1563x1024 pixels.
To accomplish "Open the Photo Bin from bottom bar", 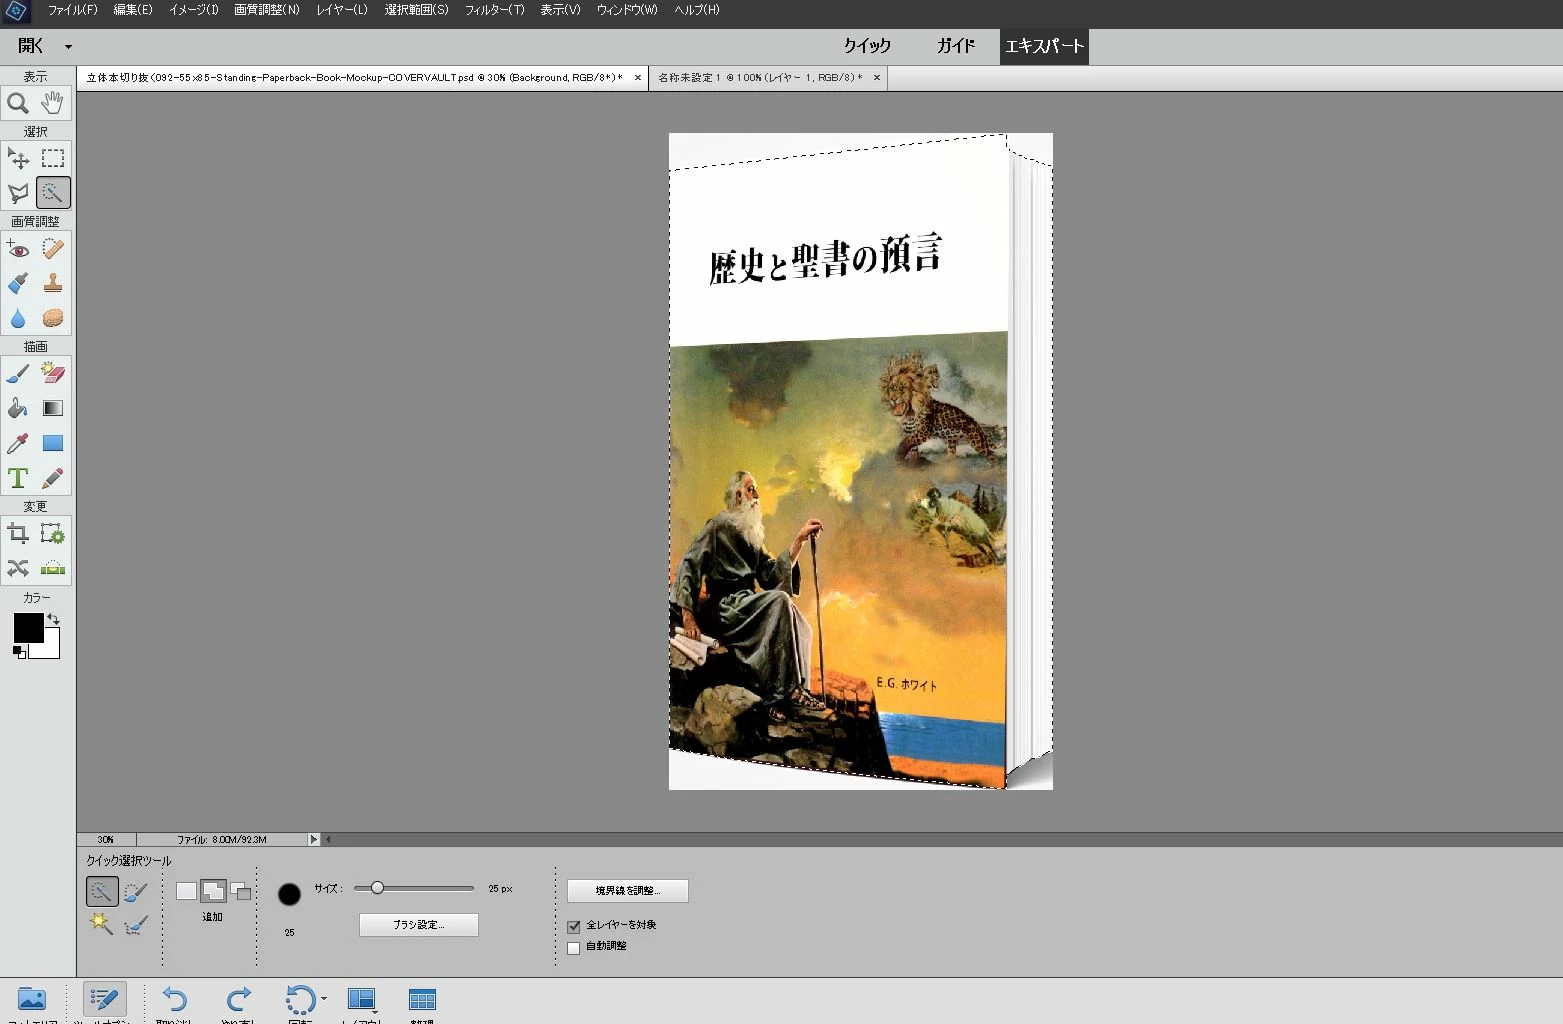I will 32,999.
